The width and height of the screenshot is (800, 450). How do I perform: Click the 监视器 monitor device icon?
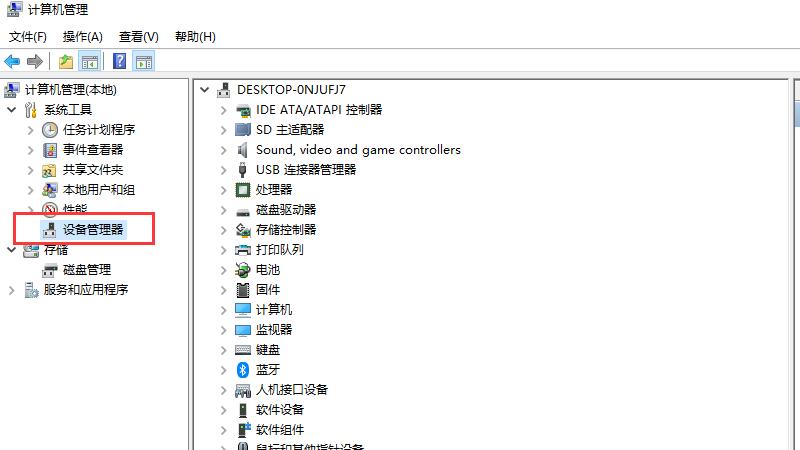click(243, 330)
